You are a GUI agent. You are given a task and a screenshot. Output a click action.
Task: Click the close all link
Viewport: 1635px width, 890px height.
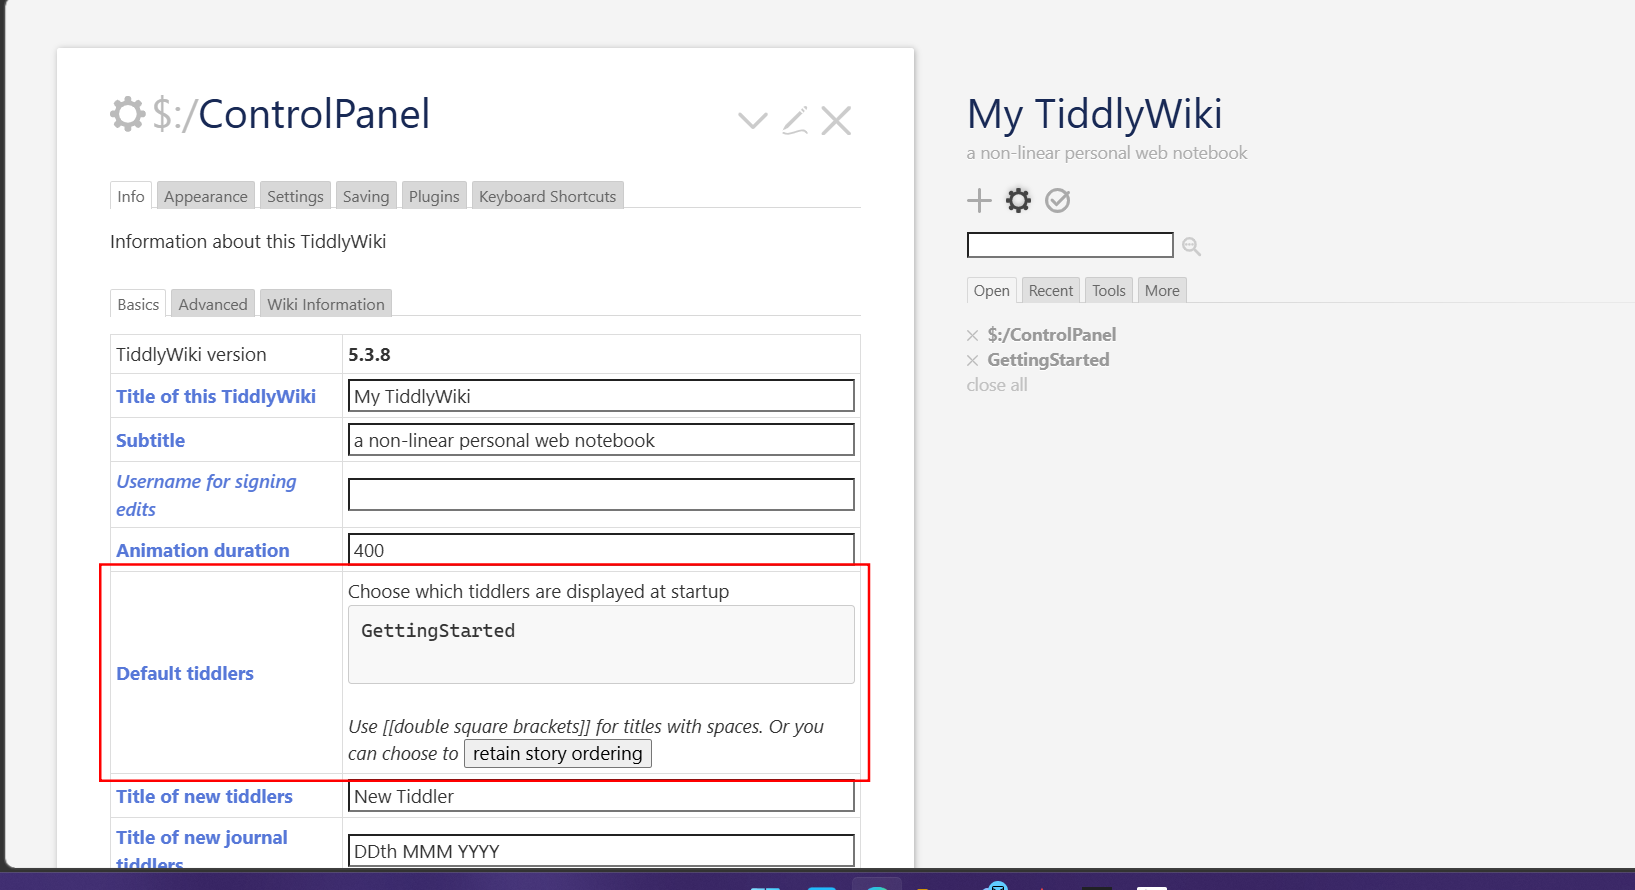click(x=996, y=385)
